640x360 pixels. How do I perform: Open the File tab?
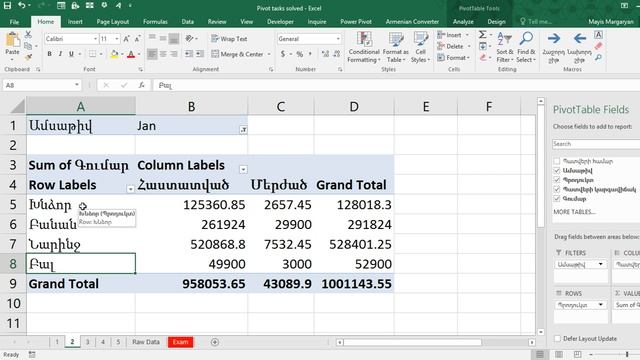14,22
